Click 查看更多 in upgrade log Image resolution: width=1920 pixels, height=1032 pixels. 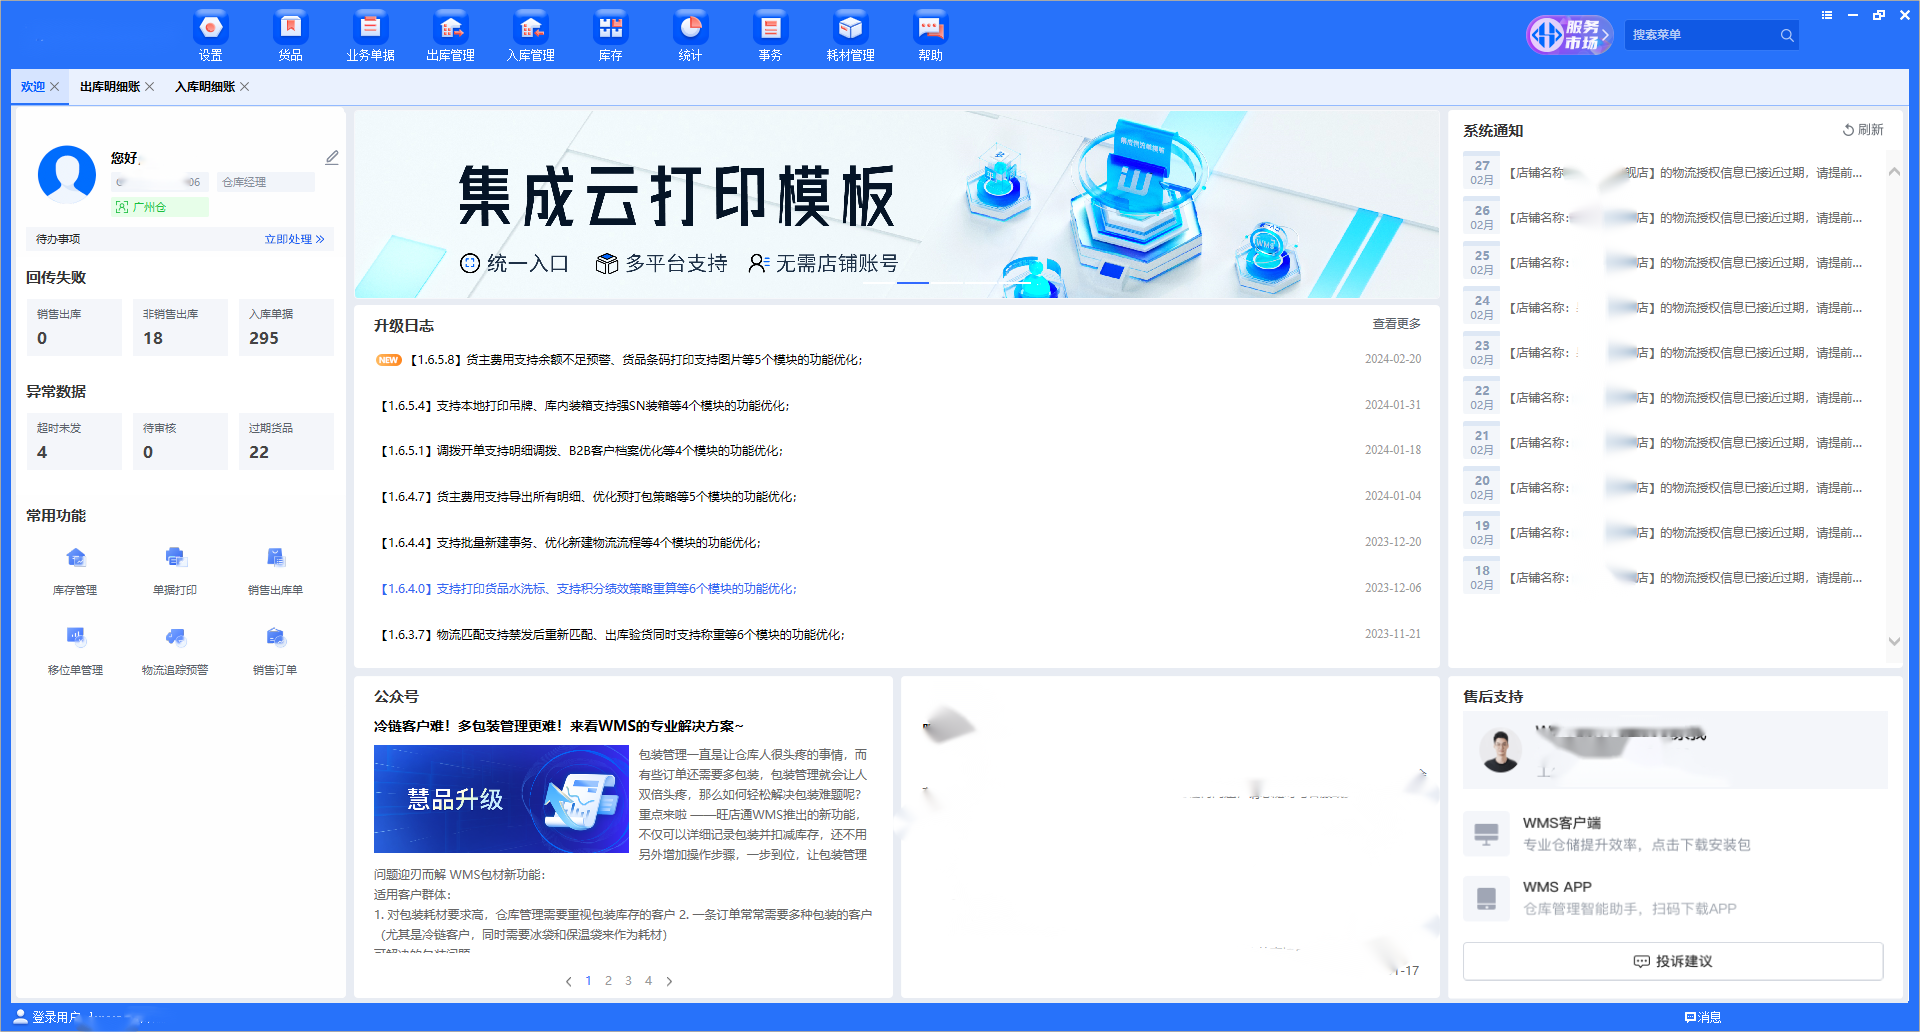tap(1396, 324)
